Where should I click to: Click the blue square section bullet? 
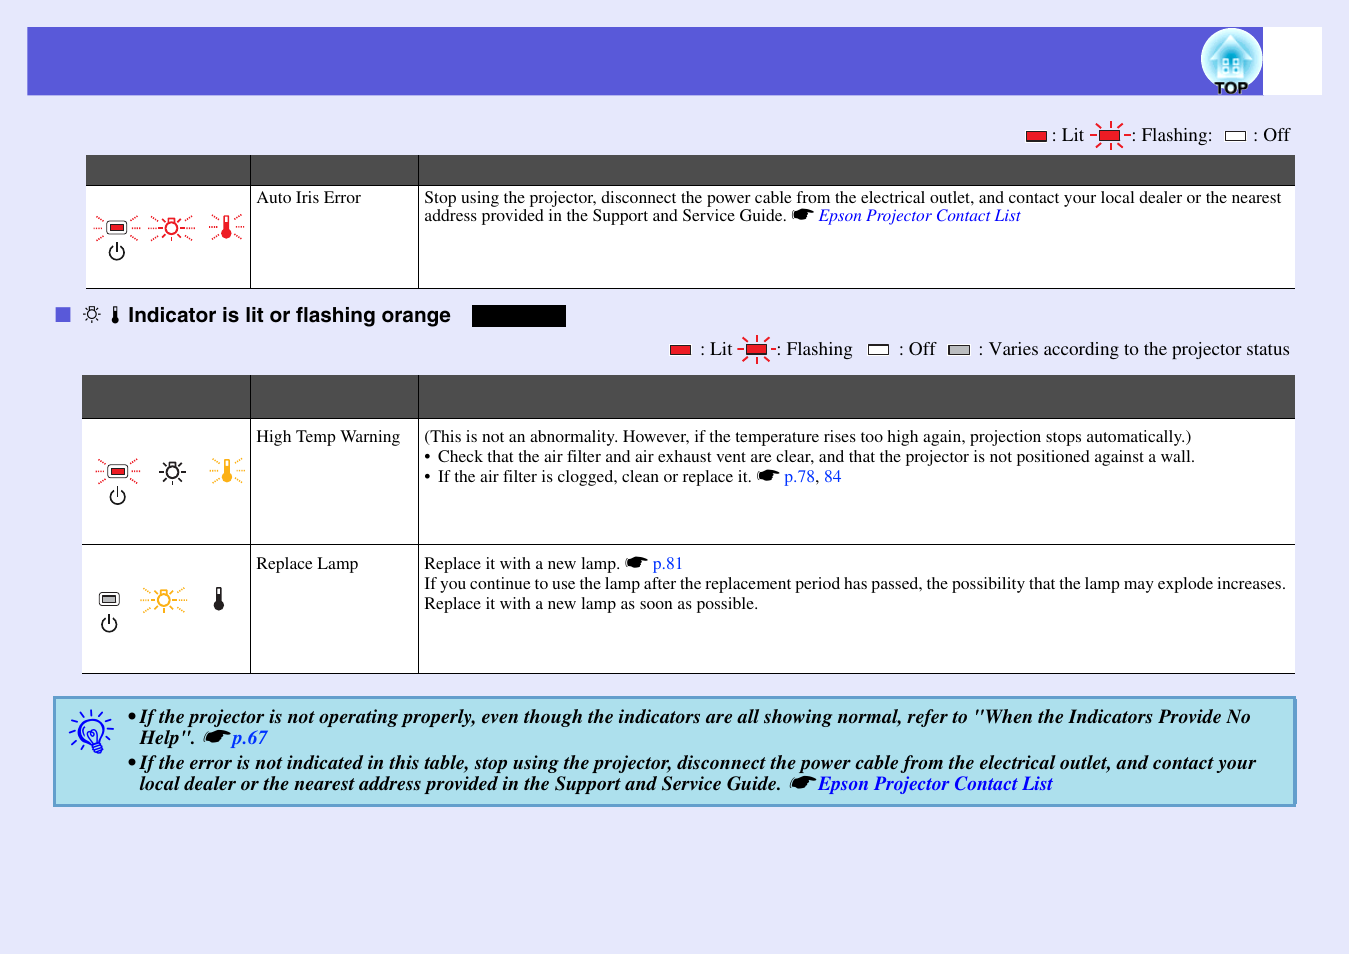(63, 315)
